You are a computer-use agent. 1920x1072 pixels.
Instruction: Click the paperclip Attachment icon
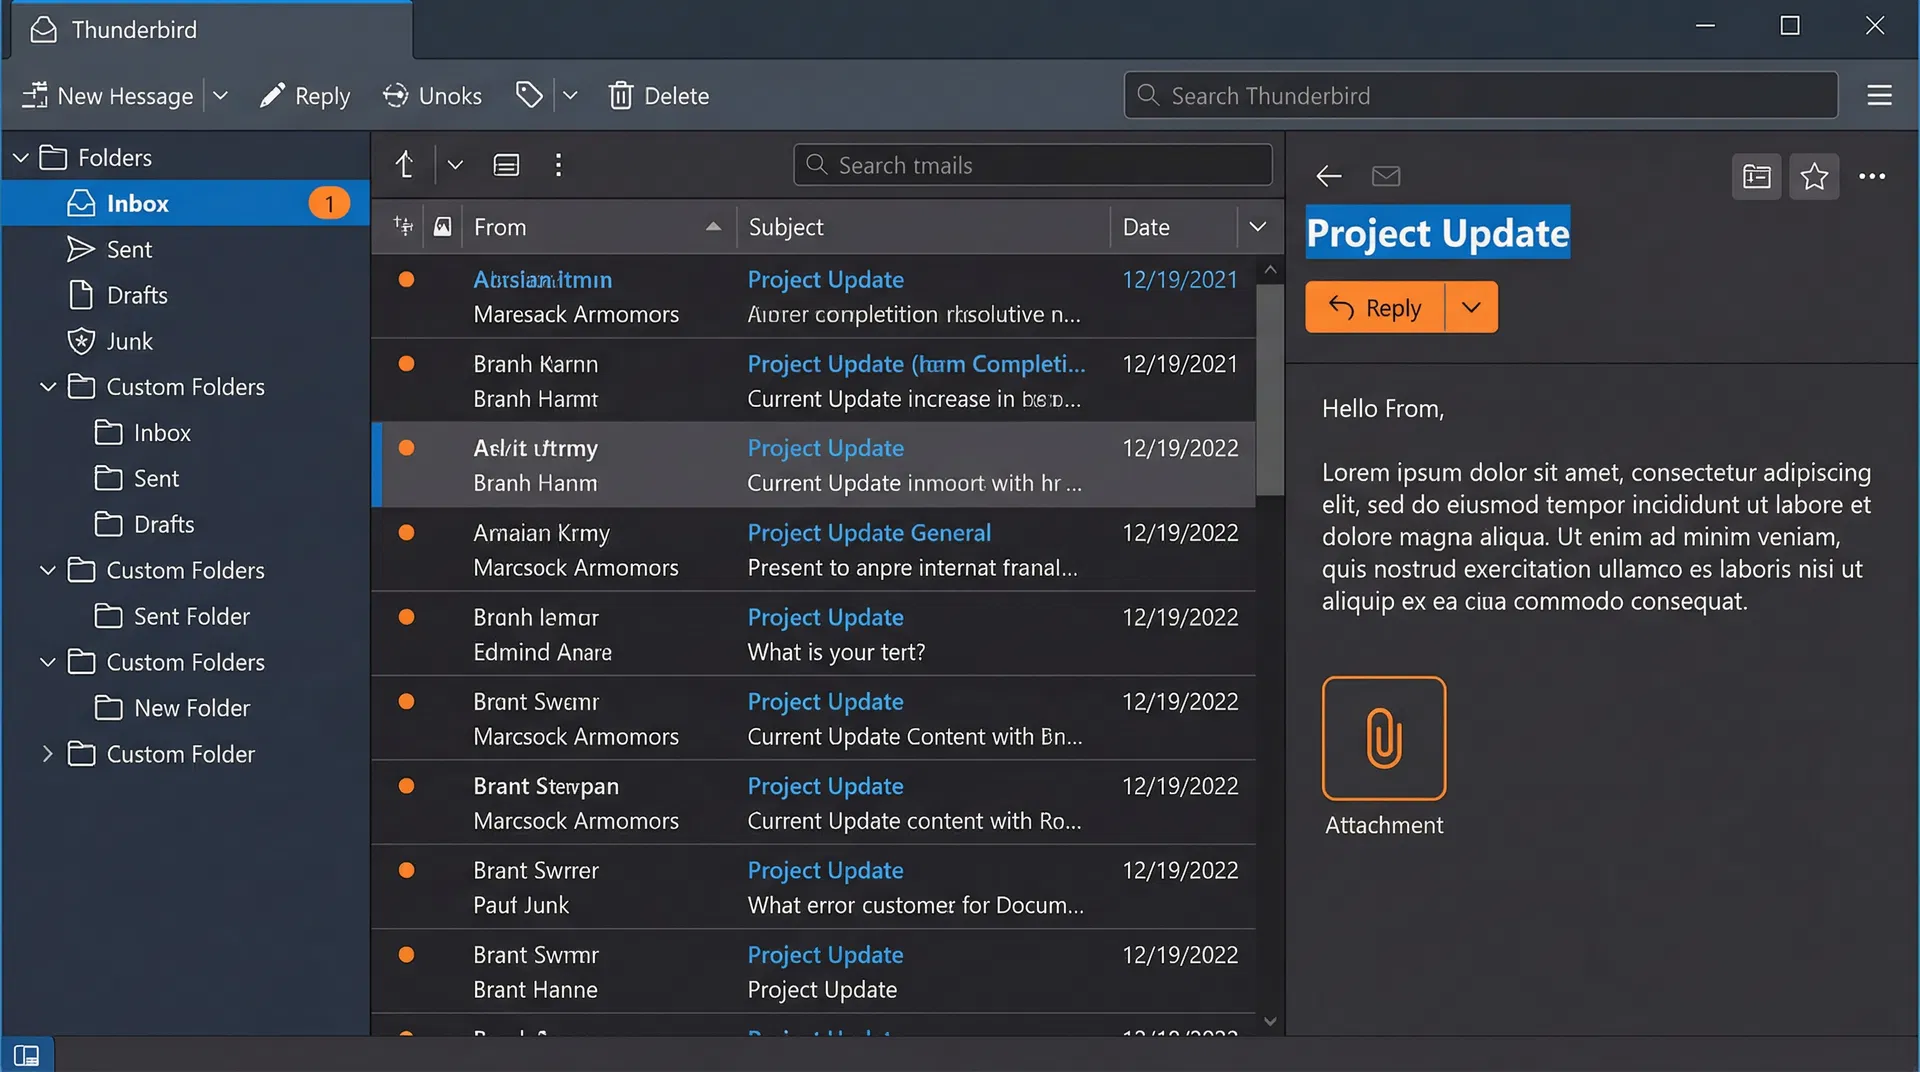point(1384,738)
